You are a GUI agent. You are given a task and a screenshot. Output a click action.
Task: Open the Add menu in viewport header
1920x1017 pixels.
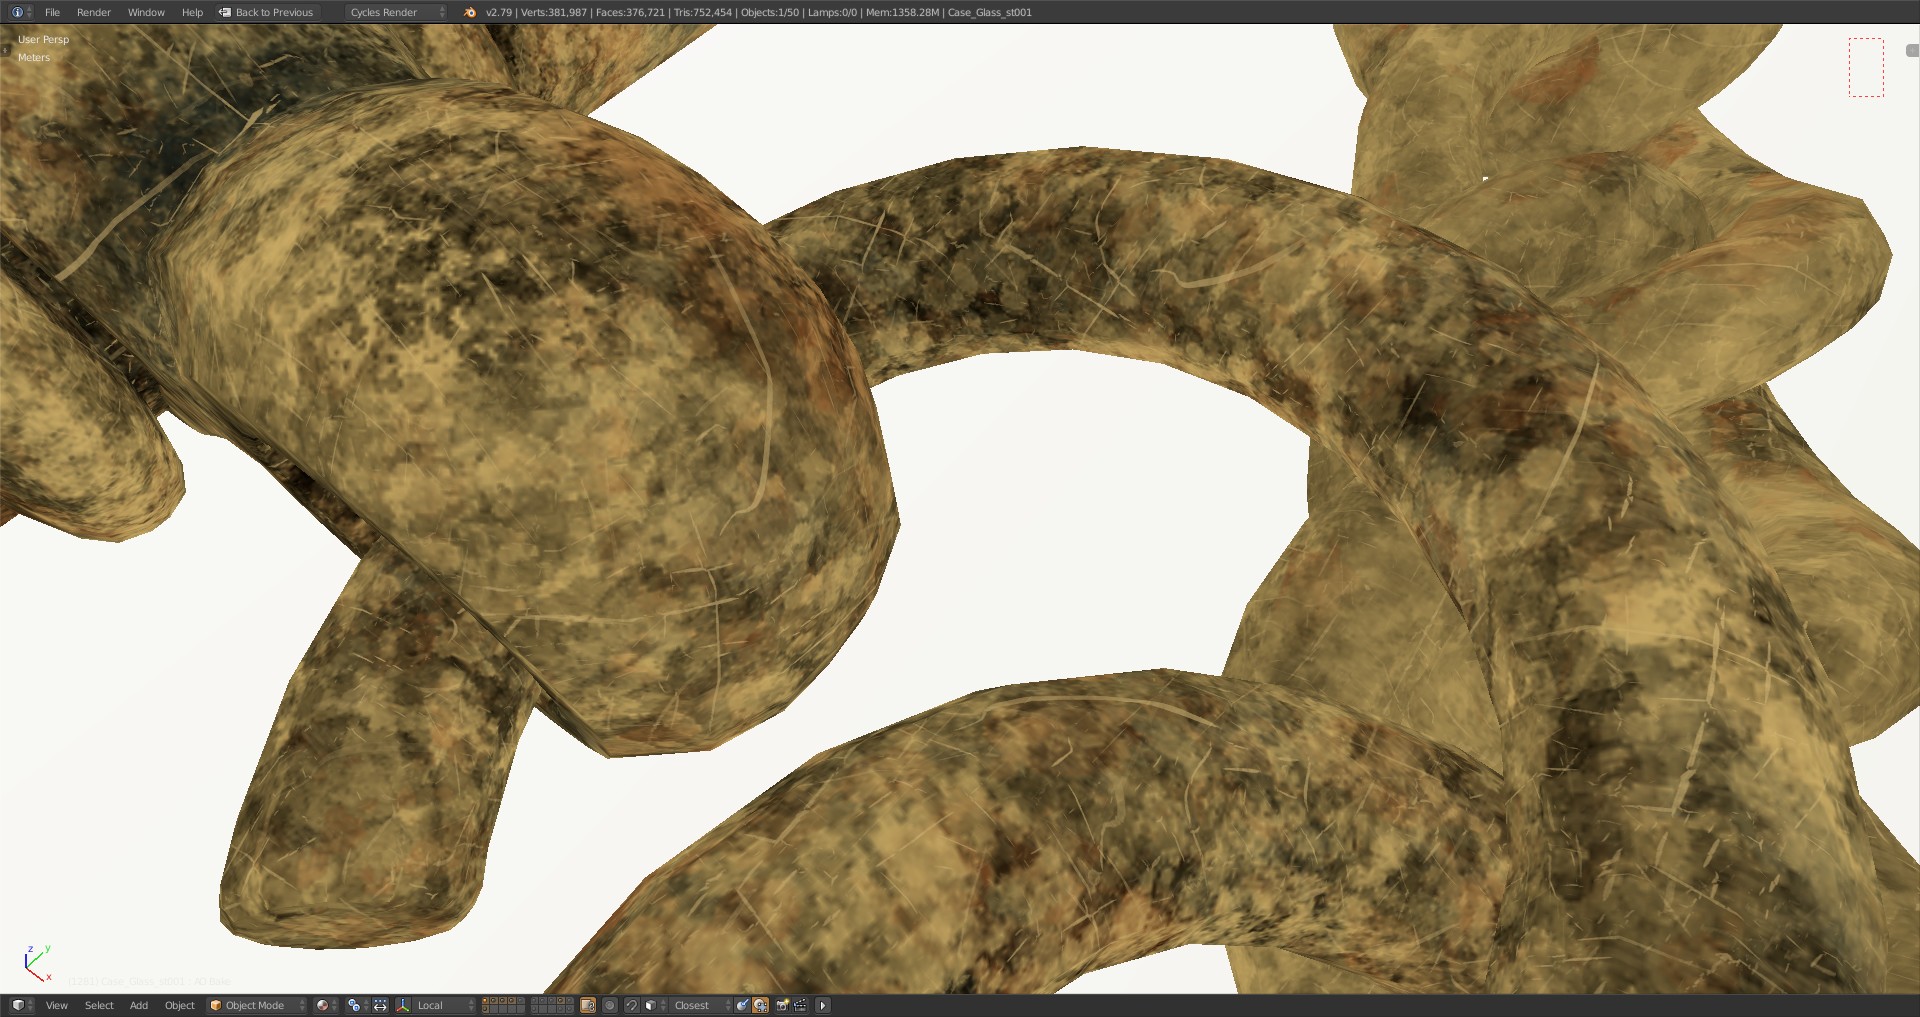pyautogui.click(x=139, y=1005)
